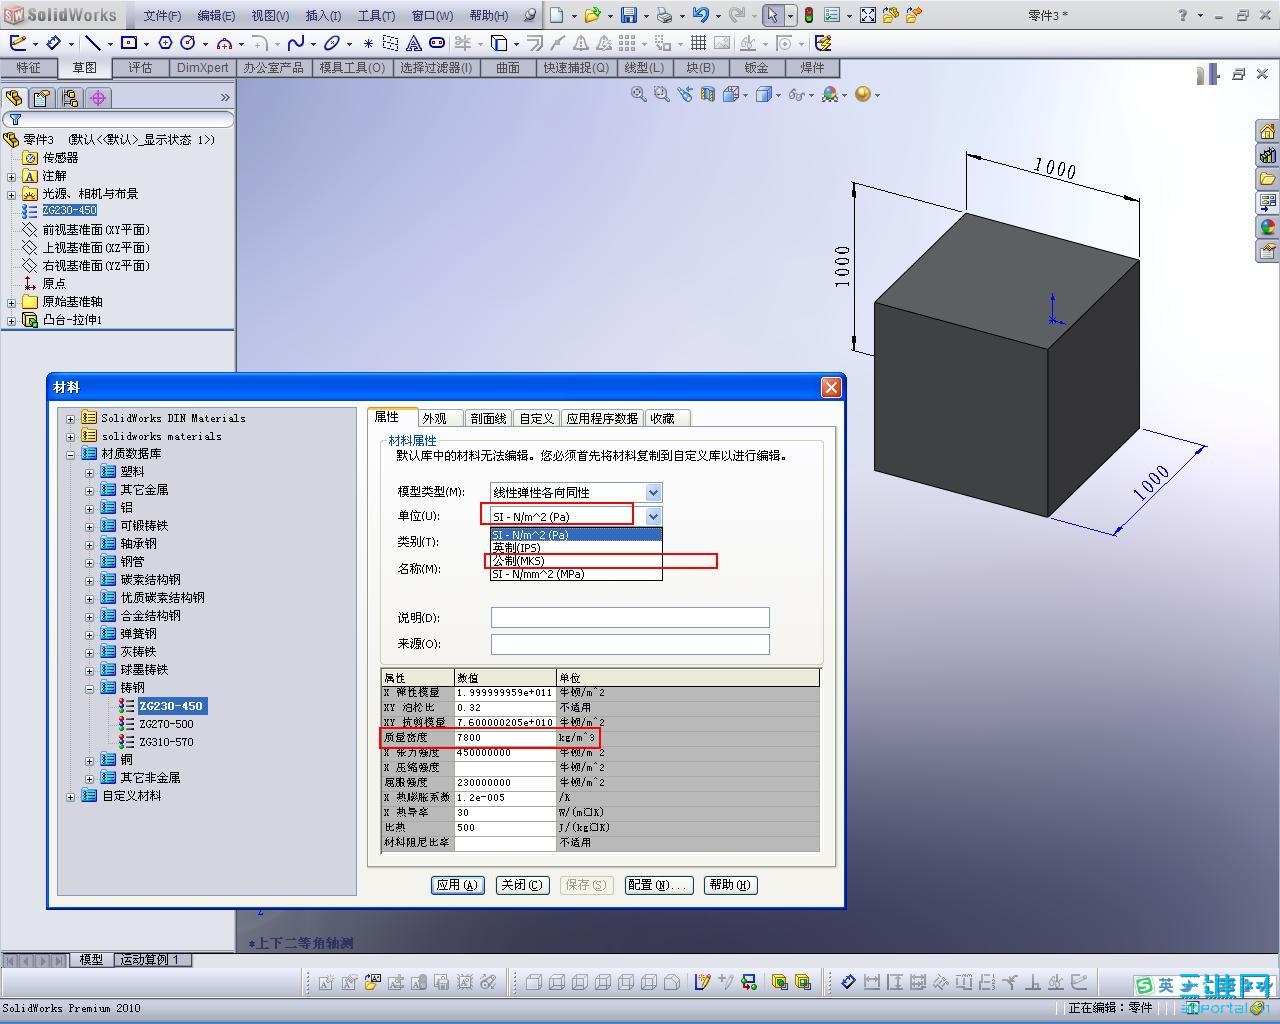
Task: Save the part with the floppy icon
Action: pyautogui.click(x=629, y=15)
